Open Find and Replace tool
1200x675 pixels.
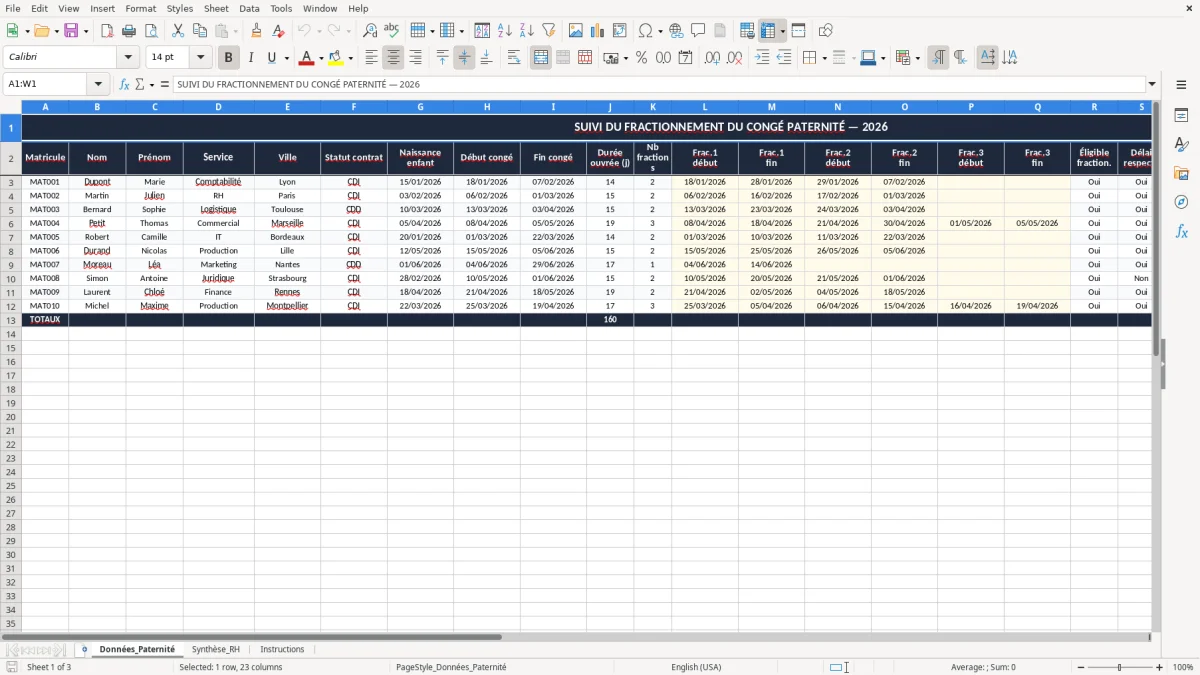370,31
